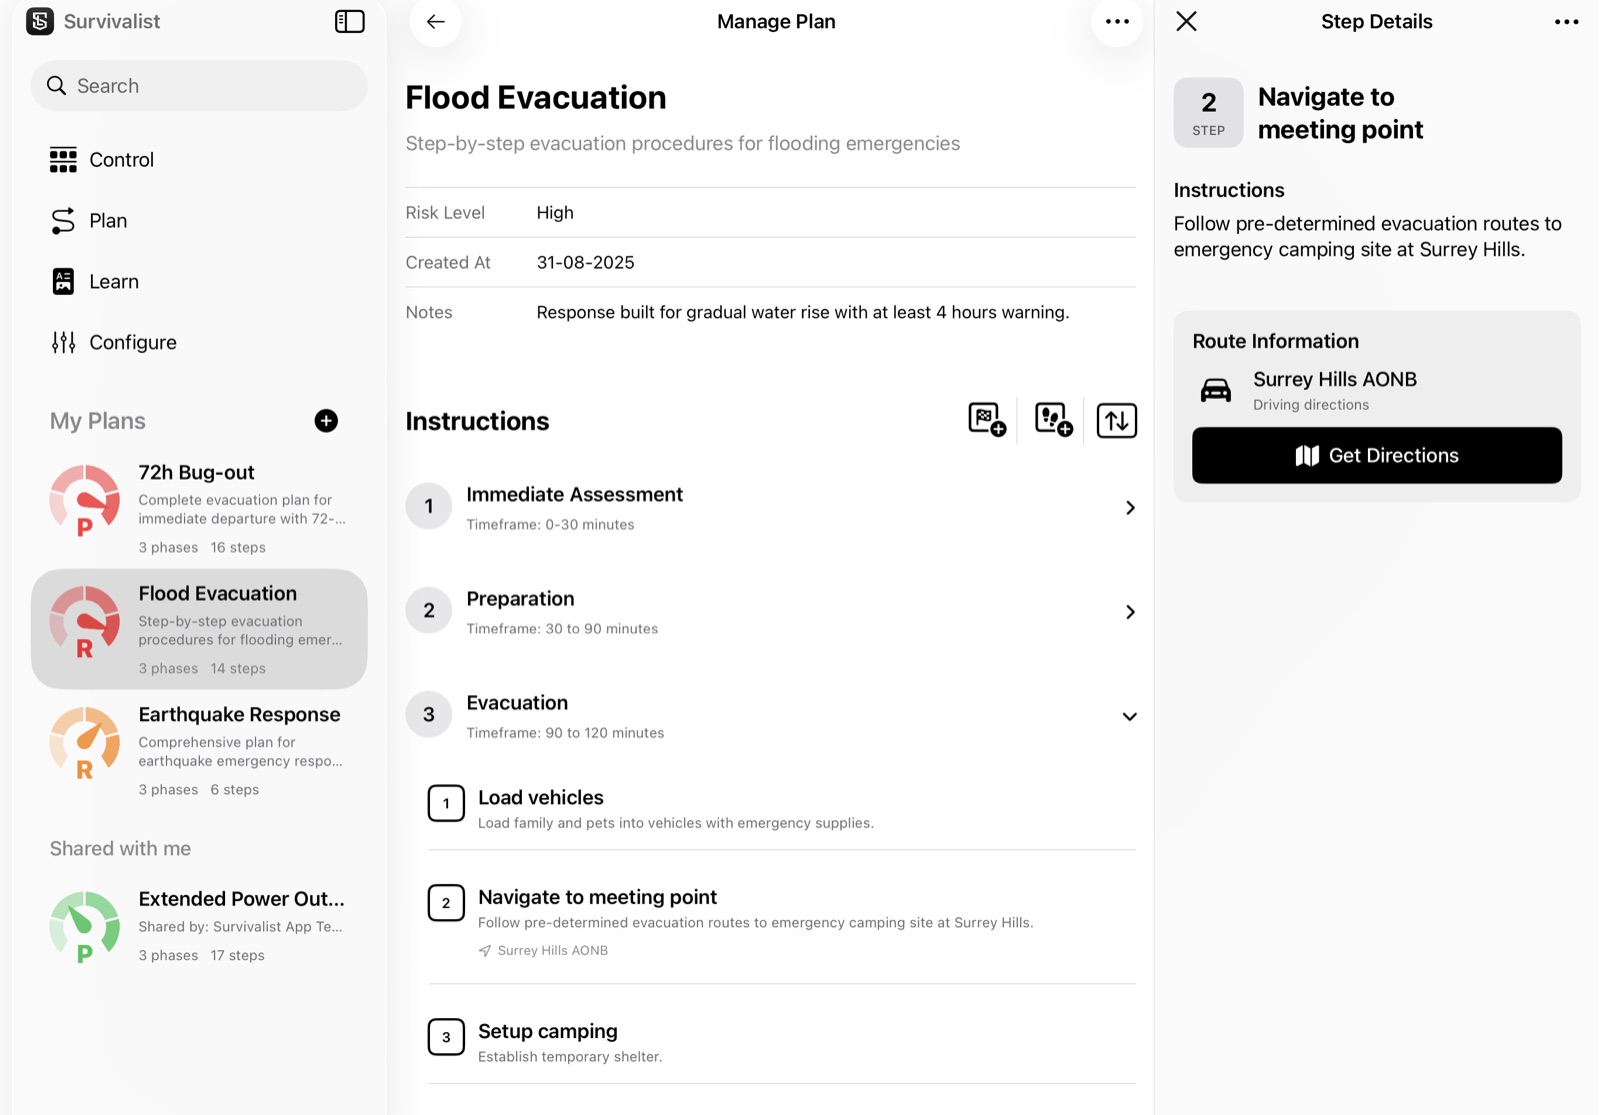Click the "Shared with me" heading
The image size is (1600, 1115).
120,849
